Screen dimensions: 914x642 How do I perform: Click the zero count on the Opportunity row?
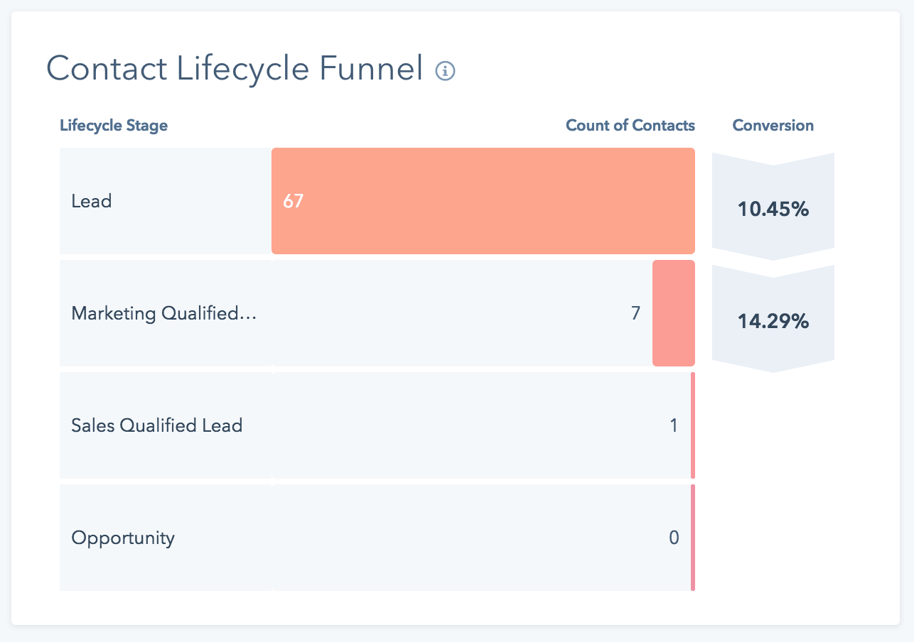tap(674, 537)
